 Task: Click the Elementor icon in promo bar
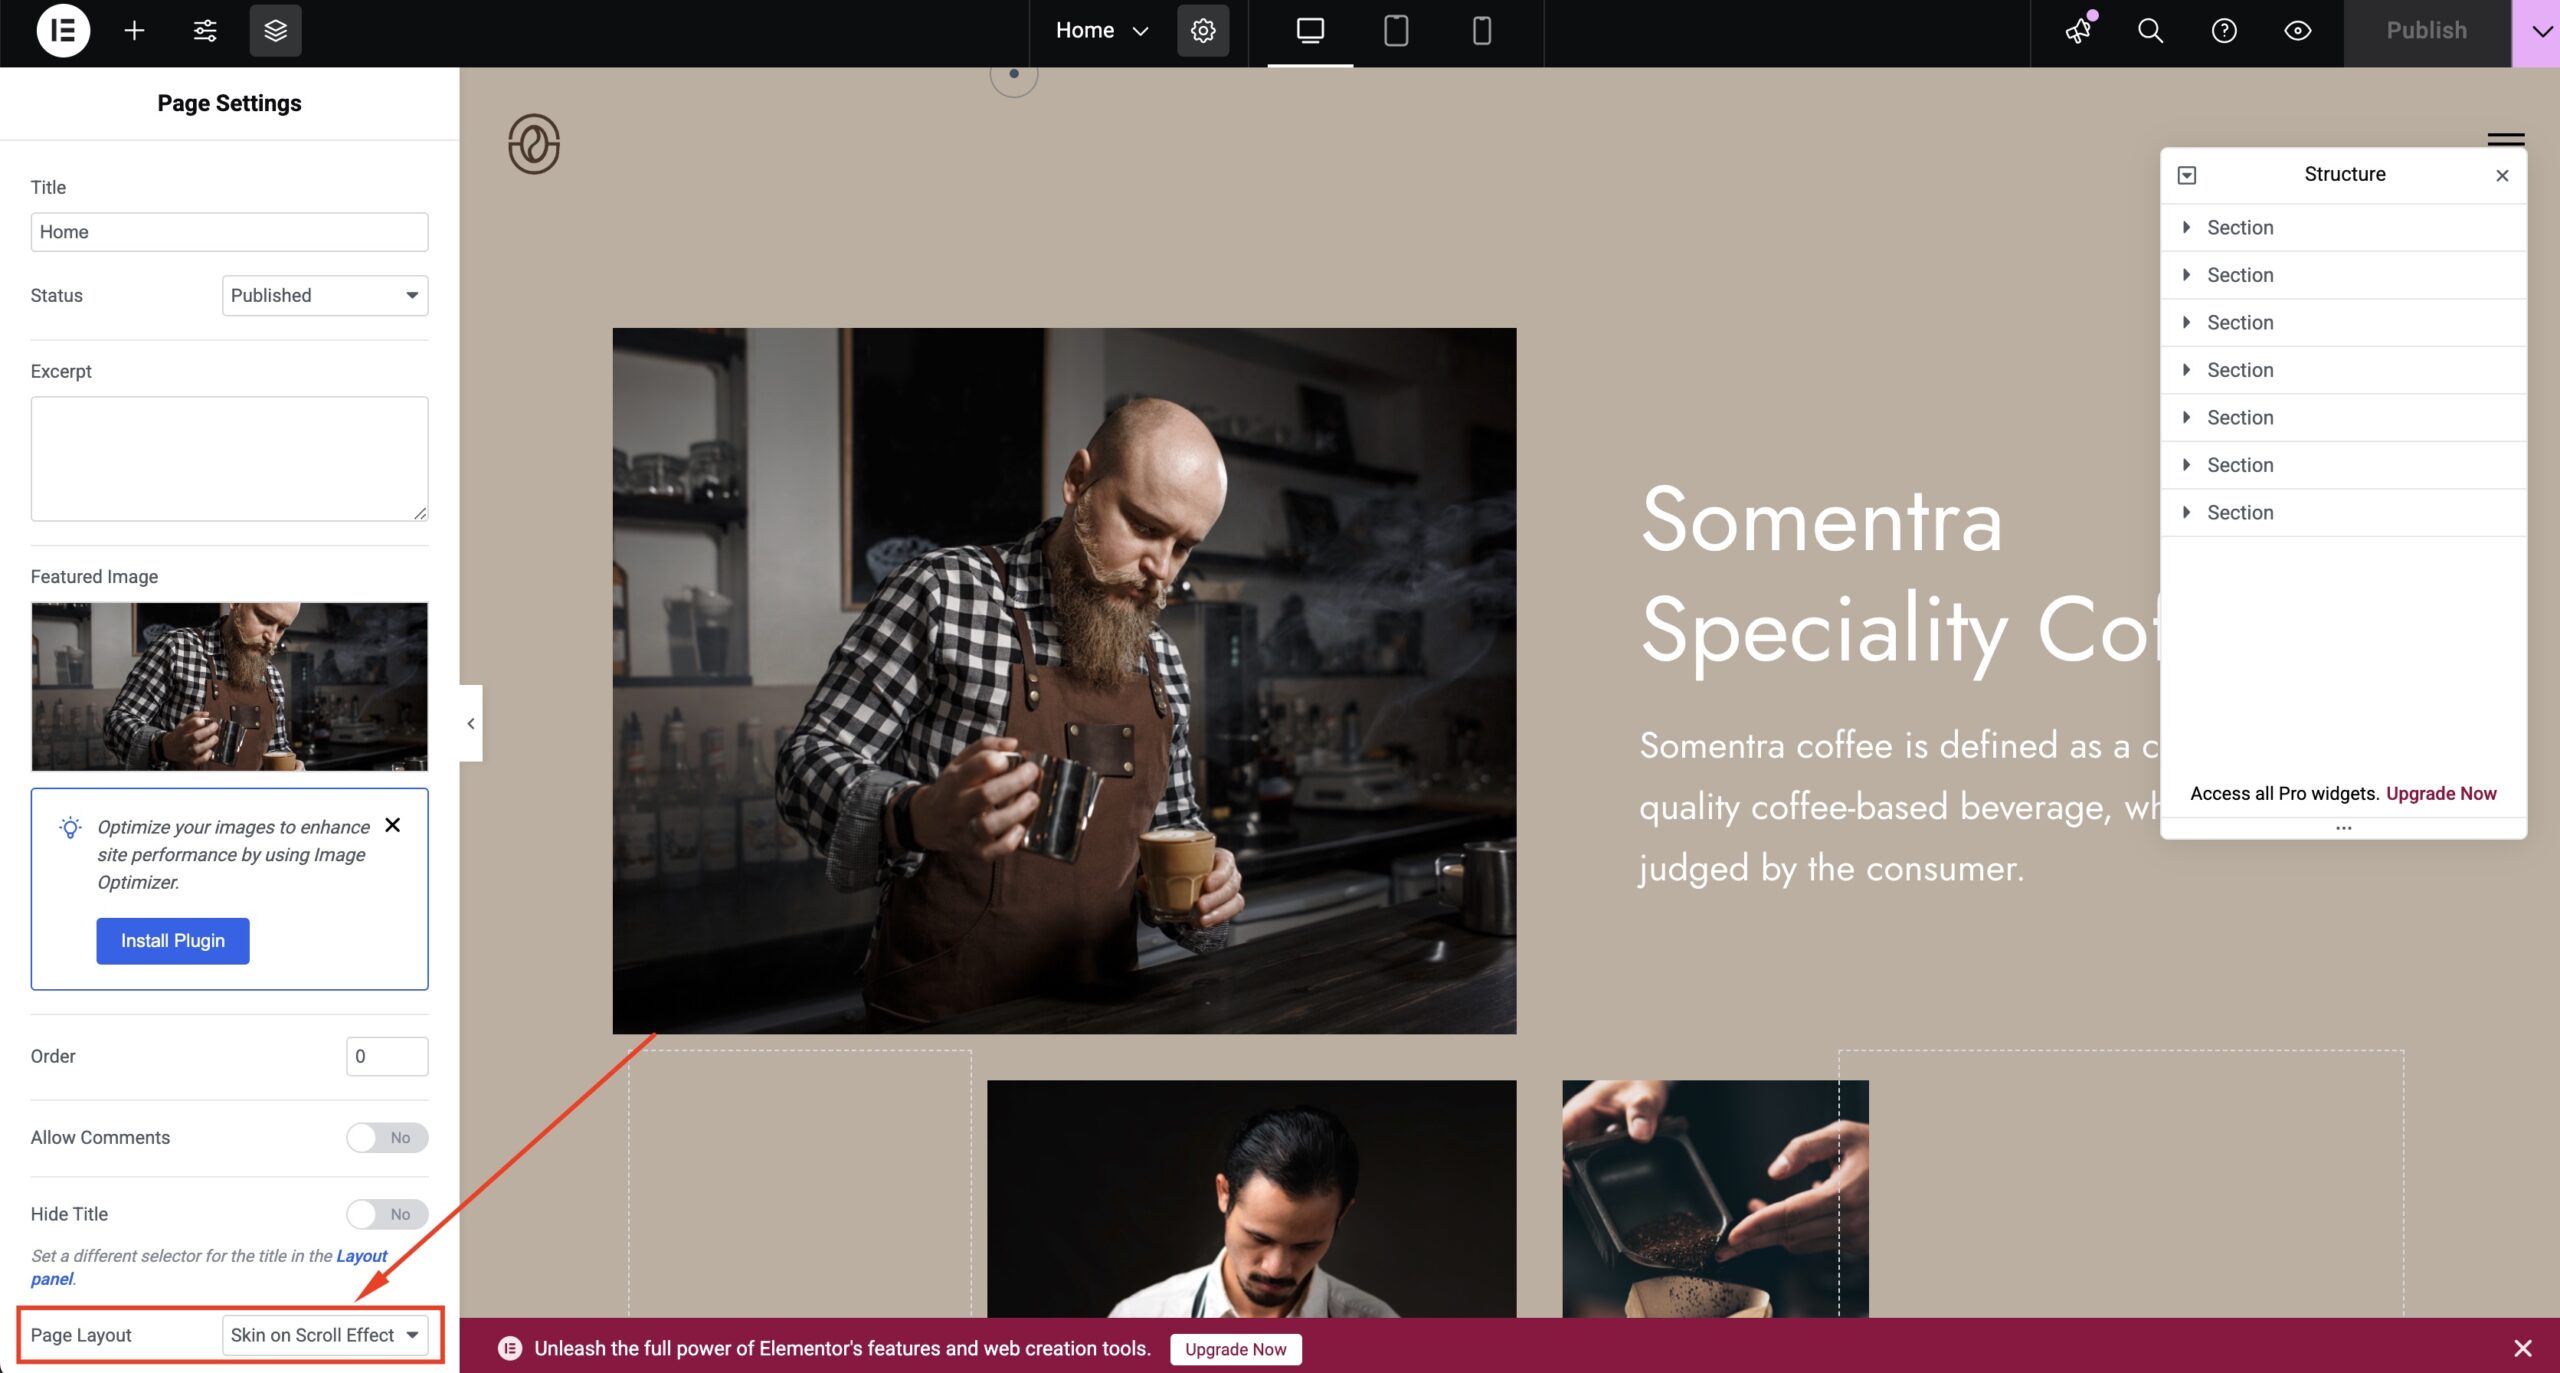[510, 1348]
